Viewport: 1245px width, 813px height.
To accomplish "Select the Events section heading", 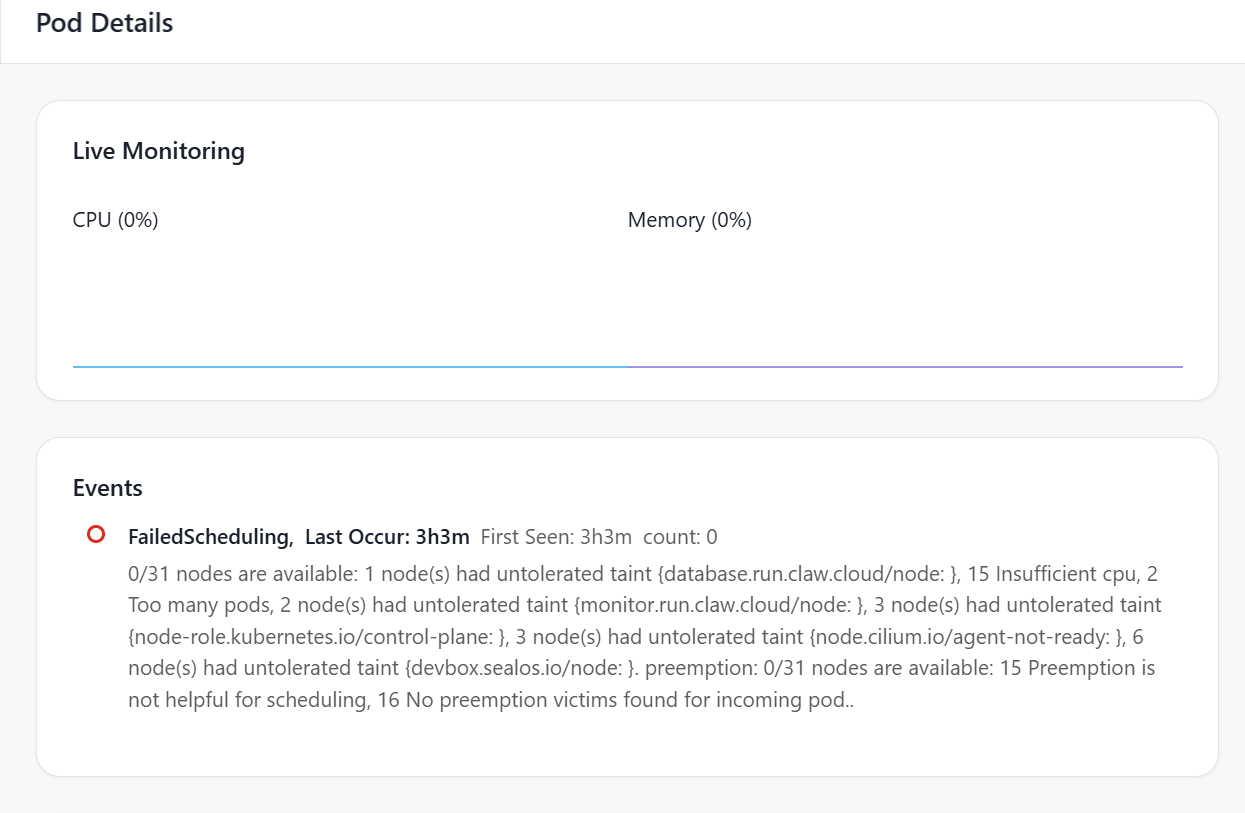I will [x=107, y=488].
